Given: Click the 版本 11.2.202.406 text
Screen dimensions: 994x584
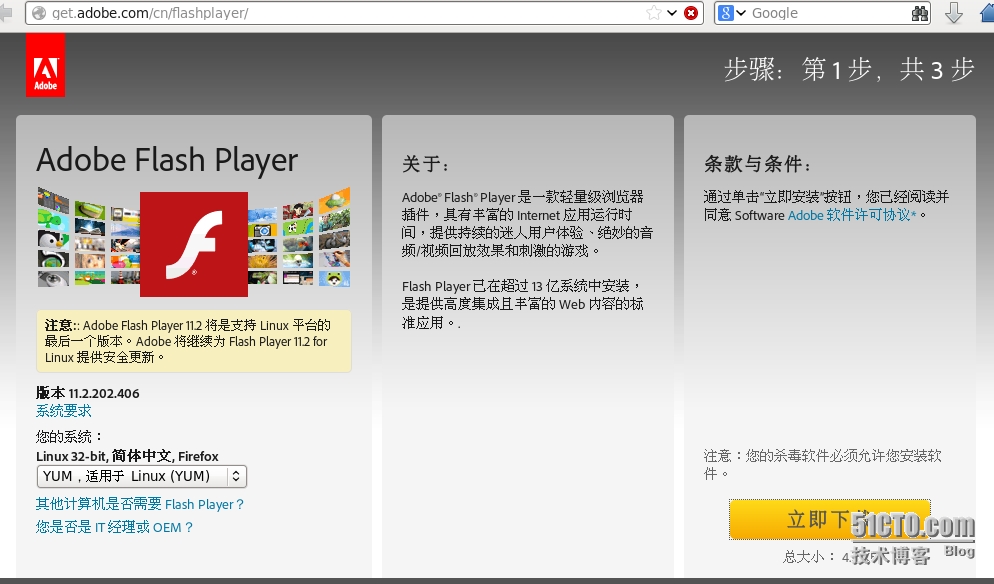Looking at the screenshot, I should pos(87,393).
